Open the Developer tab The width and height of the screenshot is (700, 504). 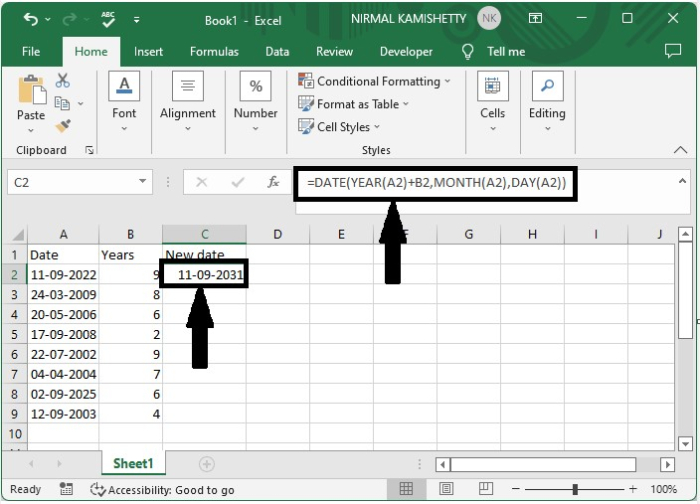(406, 52)
